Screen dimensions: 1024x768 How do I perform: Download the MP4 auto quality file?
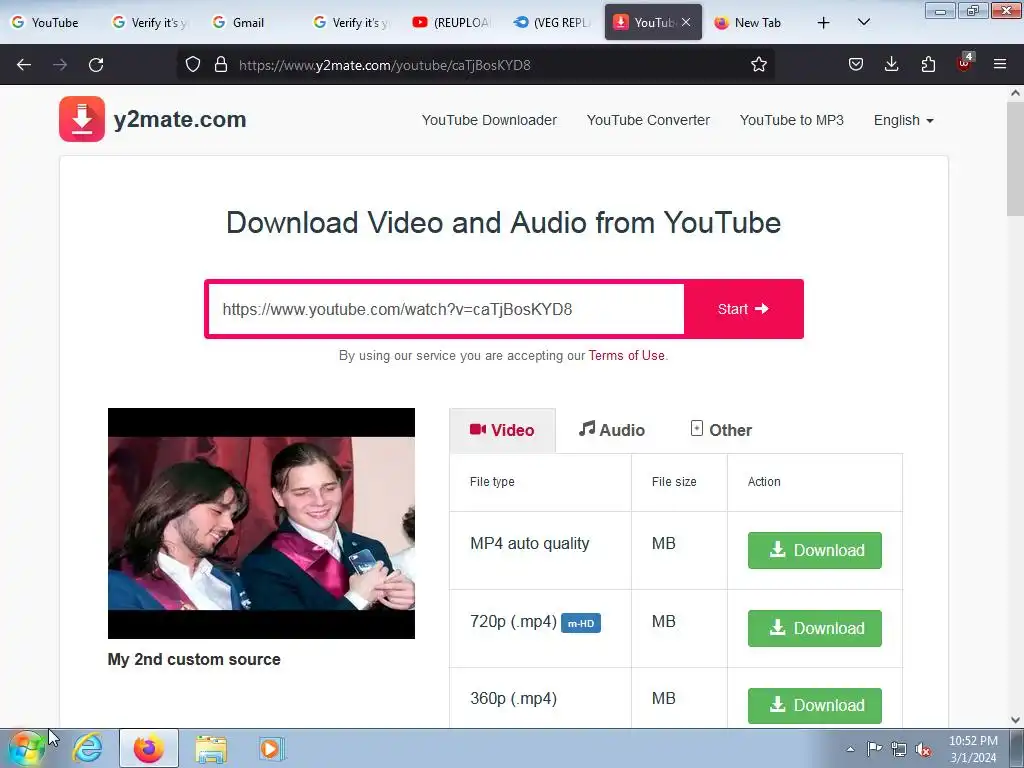pyautogui.click(x=814, y=550)
